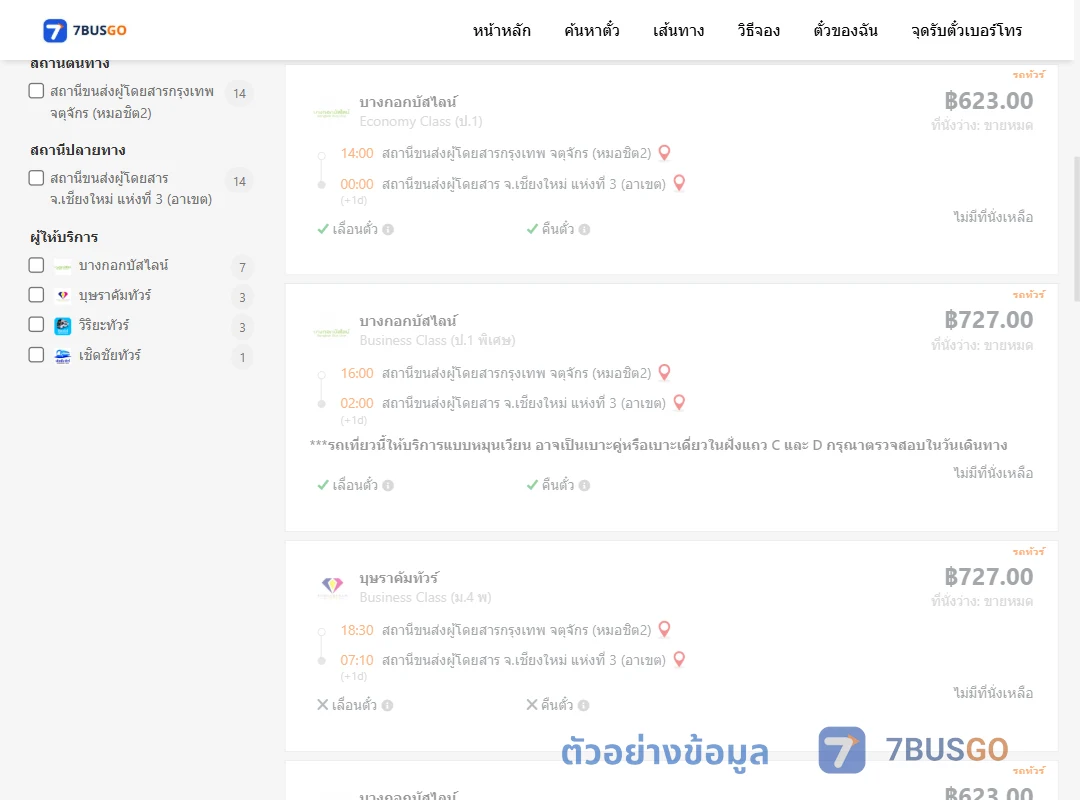Viewport: 1080px width, 800px height.
Task: Open the เส้นทาง menu item
Action: 678,30
